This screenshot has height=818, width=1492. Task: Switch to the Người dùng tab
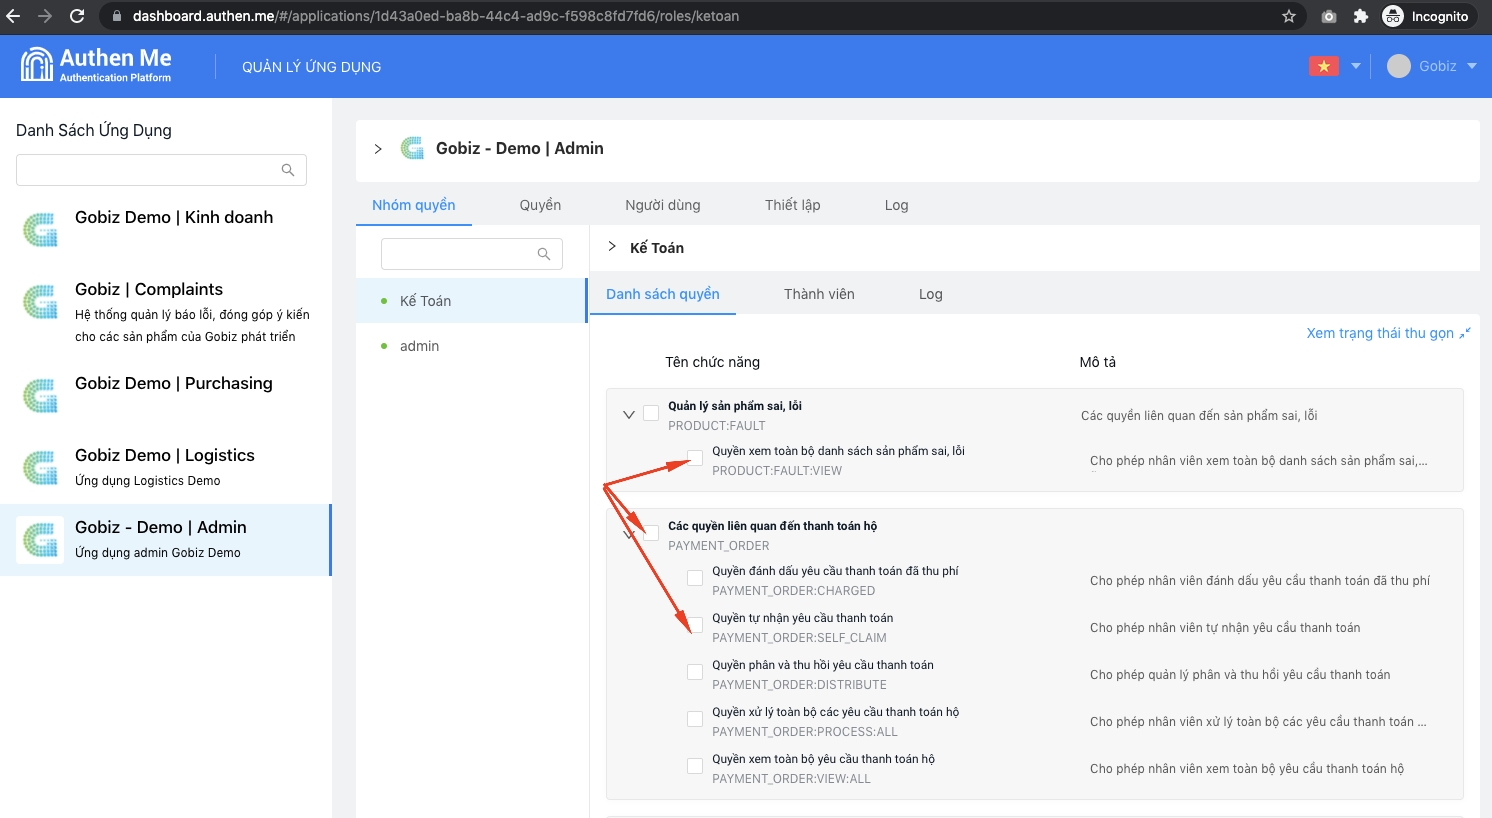click(662, 205)
